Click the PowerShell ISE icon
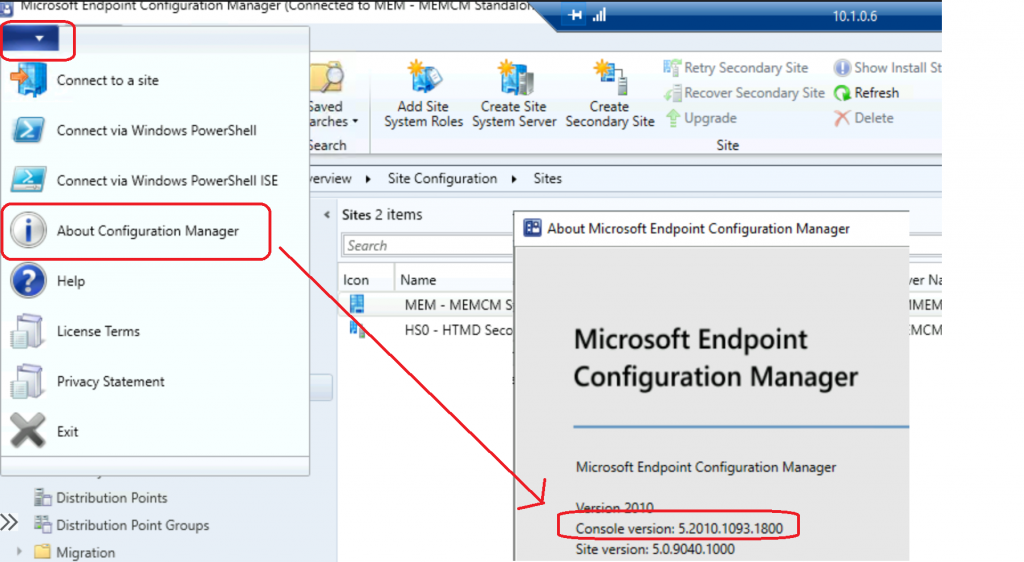The image size is (1024, 562). pyautogui.click(x=29, y=180)
